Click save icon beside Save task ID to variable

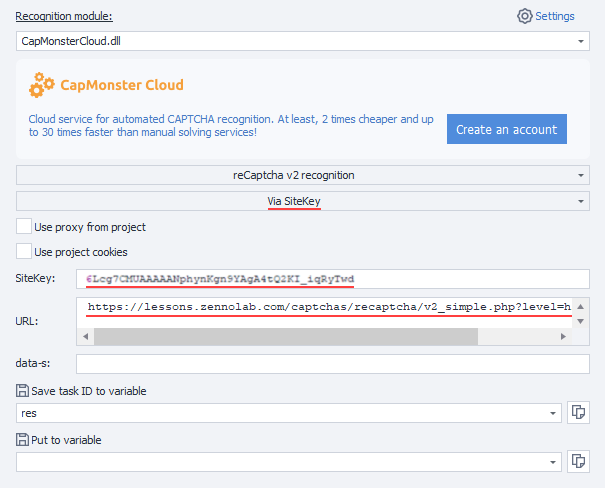[x=23, y=390]
